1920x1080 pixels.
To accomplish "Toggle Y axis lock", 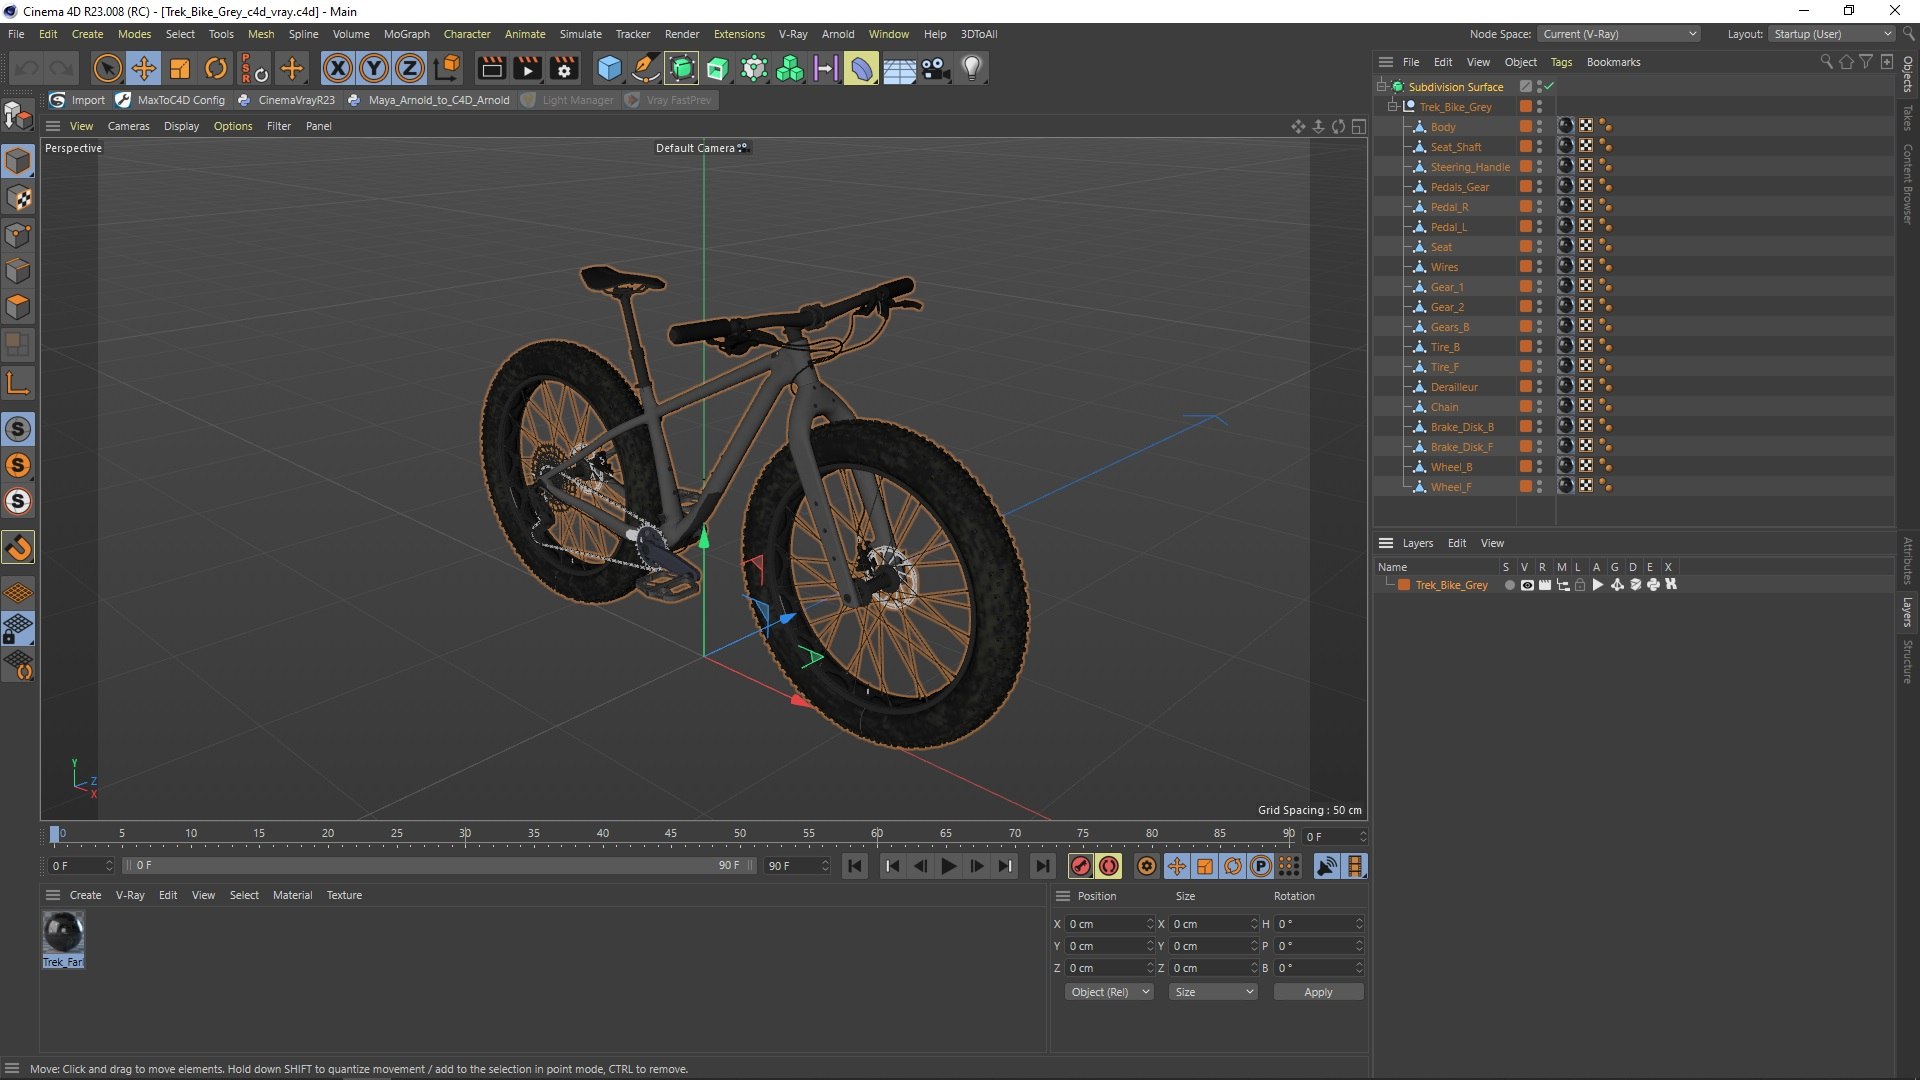I will [x=373, y=69].
